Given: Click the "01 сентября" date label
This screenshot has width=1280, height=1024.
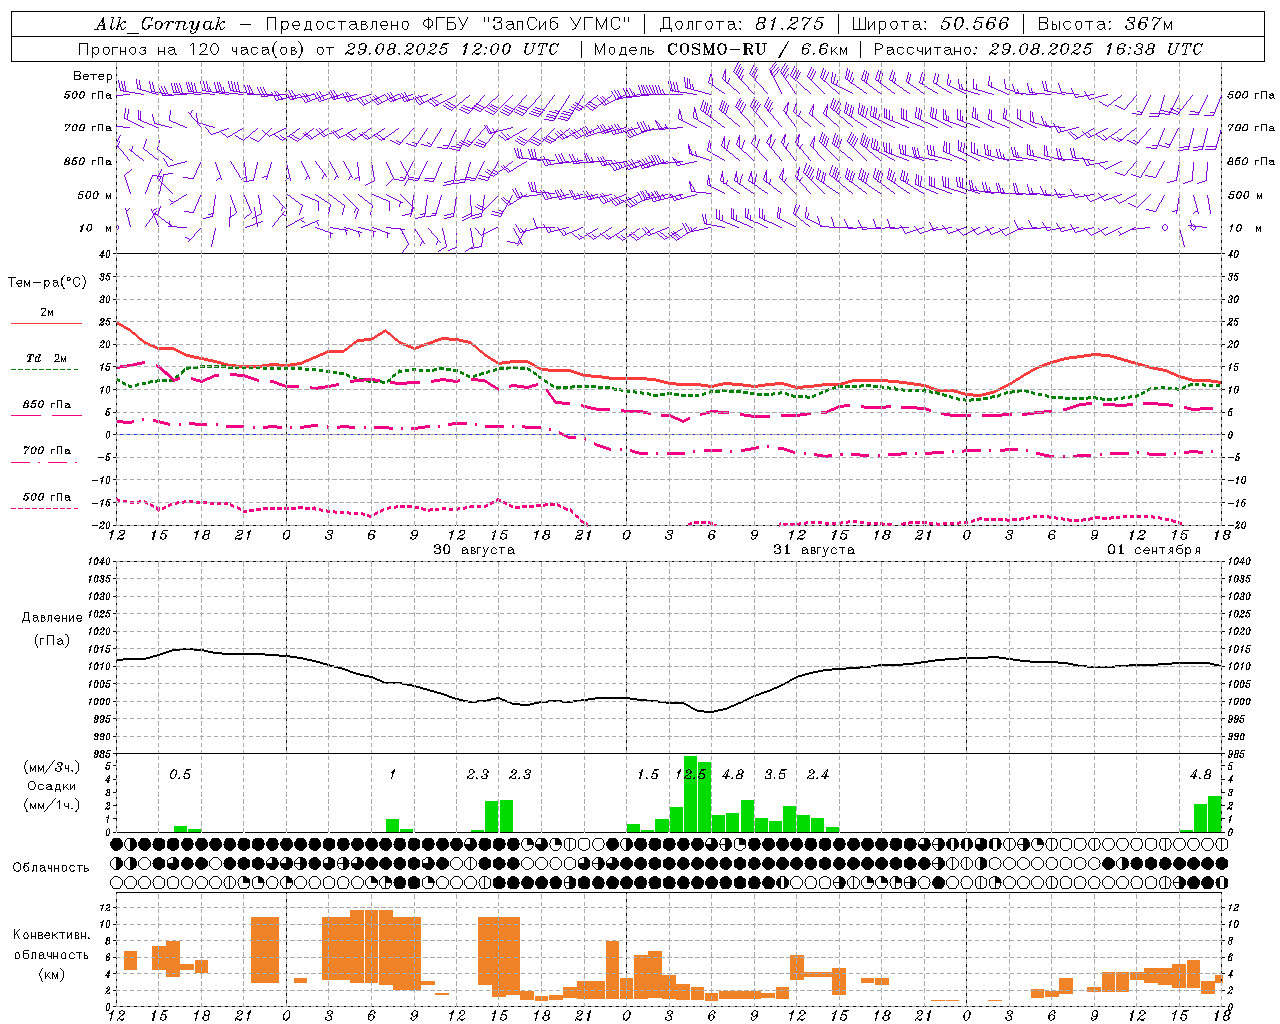Looking at the screenshot, I should tap(1154, 550).
